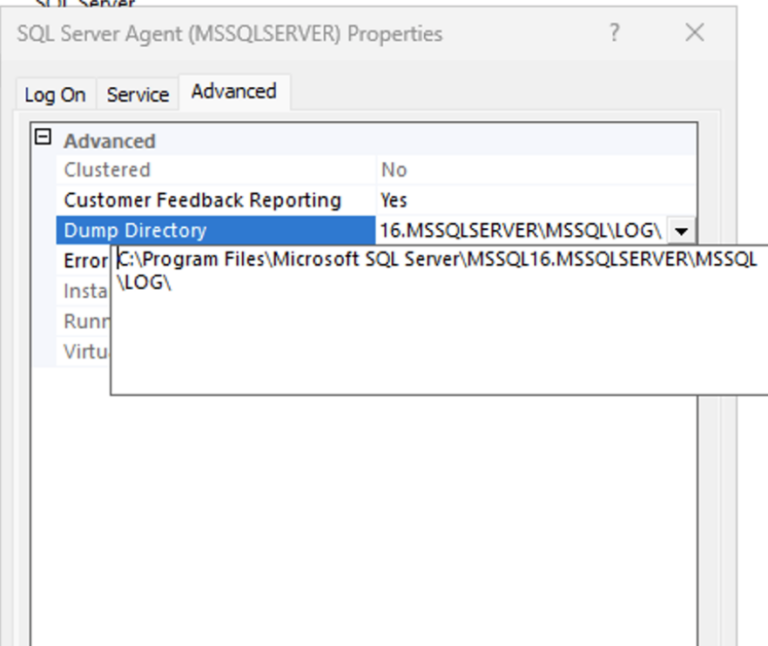Open the Service tab

coord(138,94)
